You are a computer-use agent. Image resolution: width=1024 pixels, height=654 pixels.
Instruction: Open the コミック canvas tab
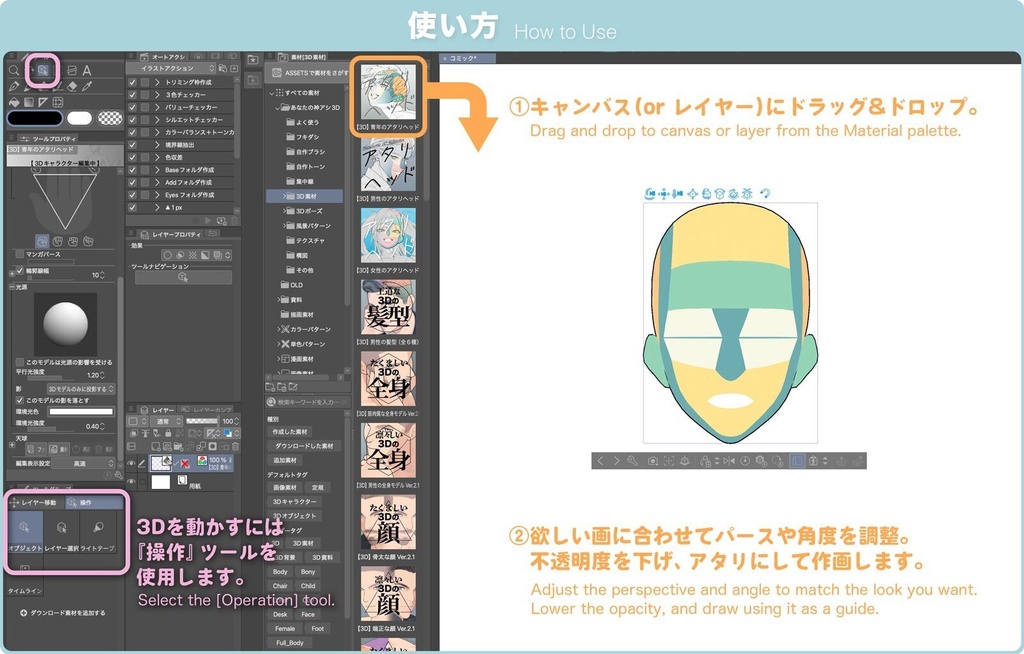(468, 58)
